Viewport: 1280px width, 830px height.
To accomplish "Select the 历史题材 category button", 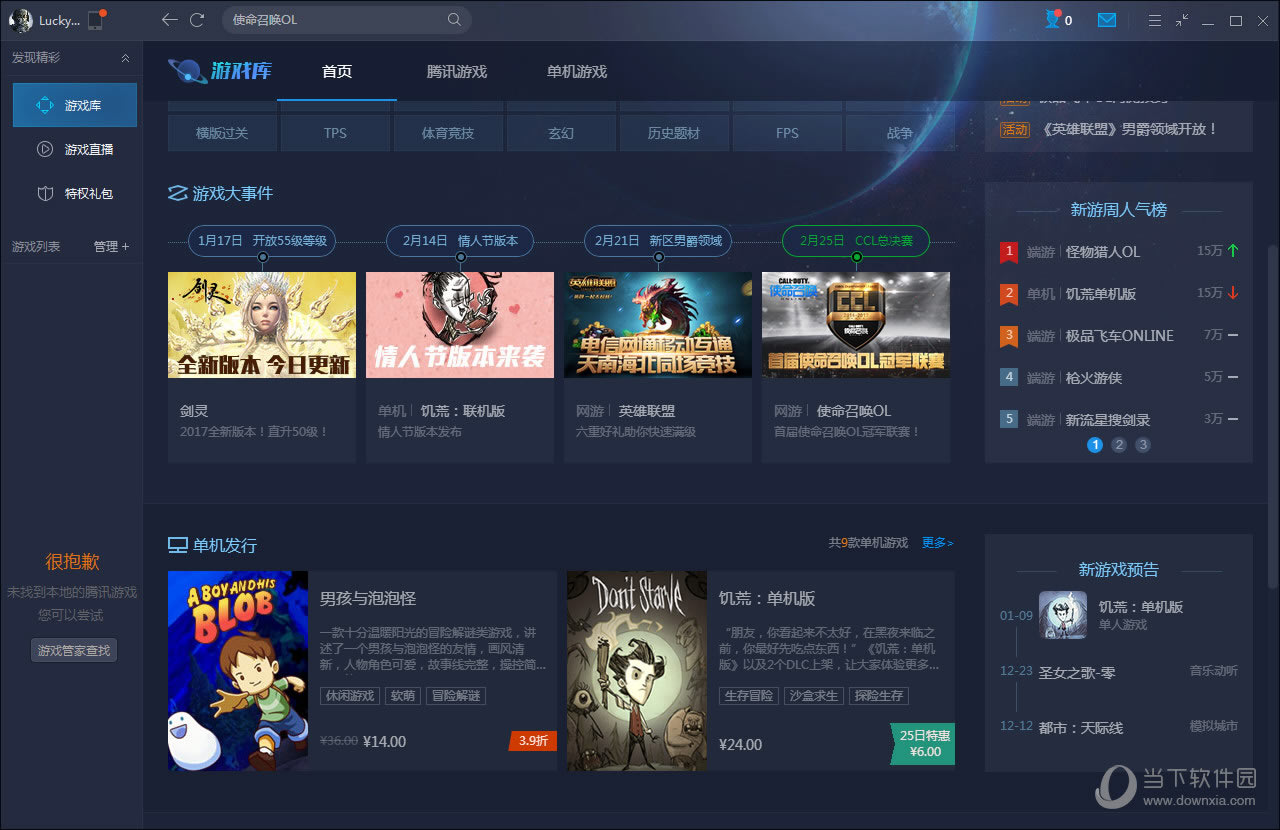I will pyautogui.click(x=674, y=133).
